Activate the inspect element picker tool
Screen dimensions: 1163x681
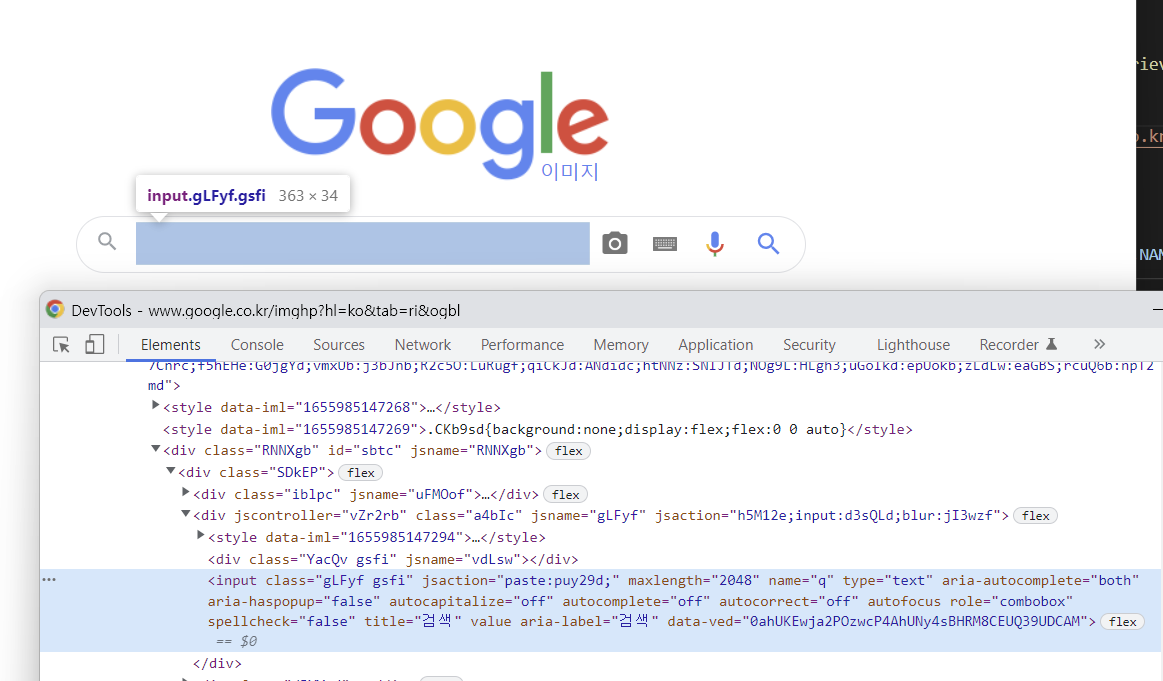(x=62, y=345)
